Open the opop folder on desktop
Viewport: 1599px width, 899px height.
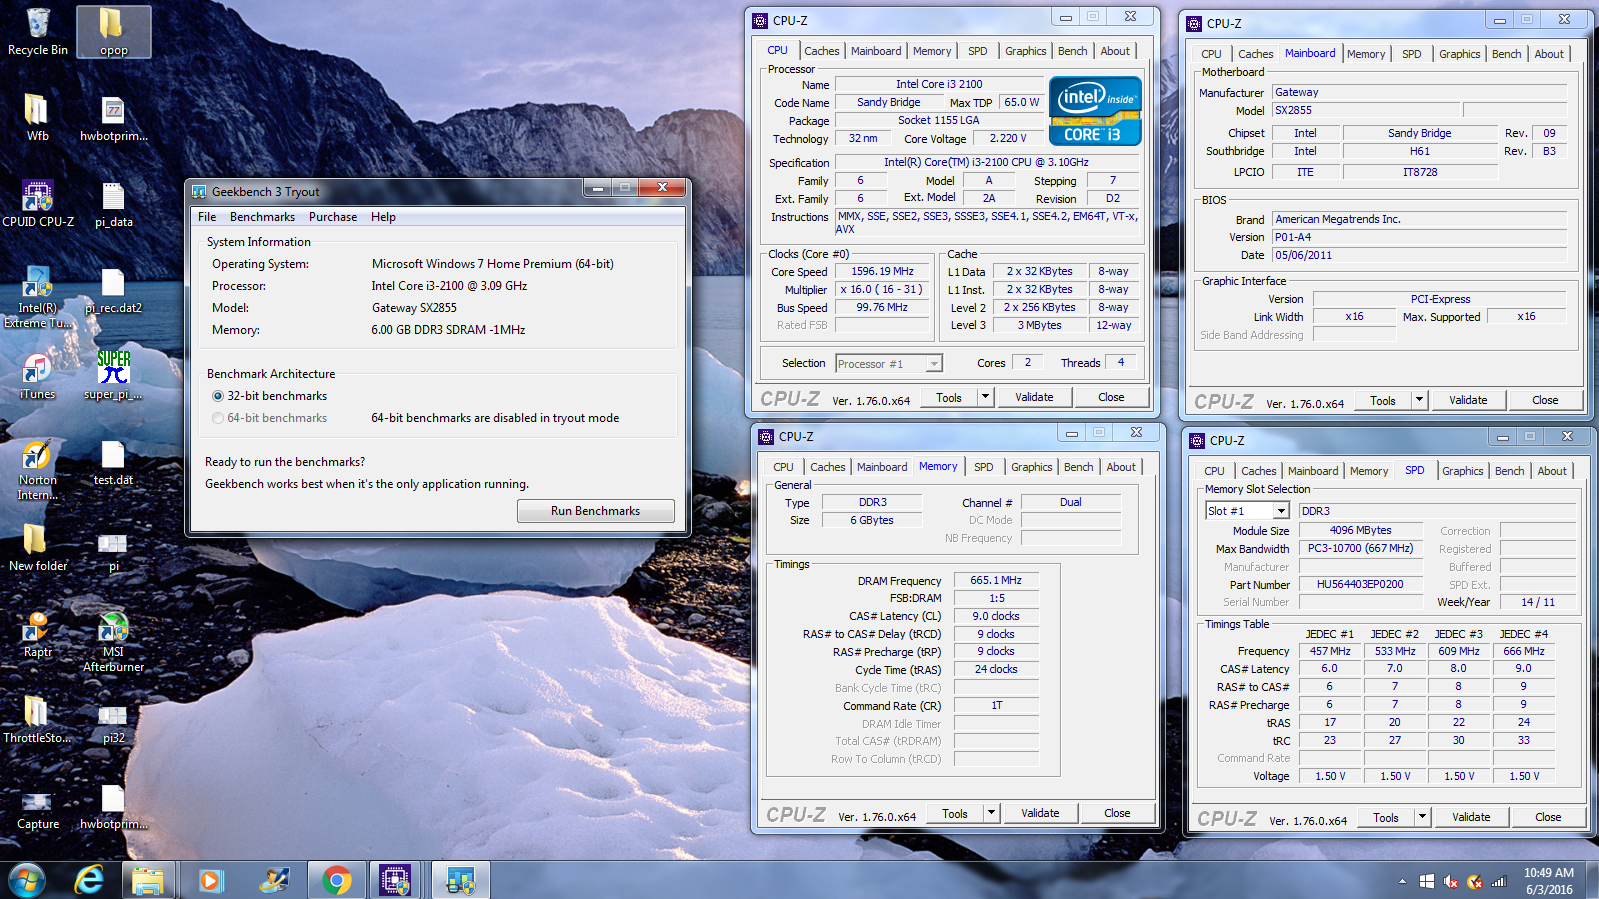(113, 32)
